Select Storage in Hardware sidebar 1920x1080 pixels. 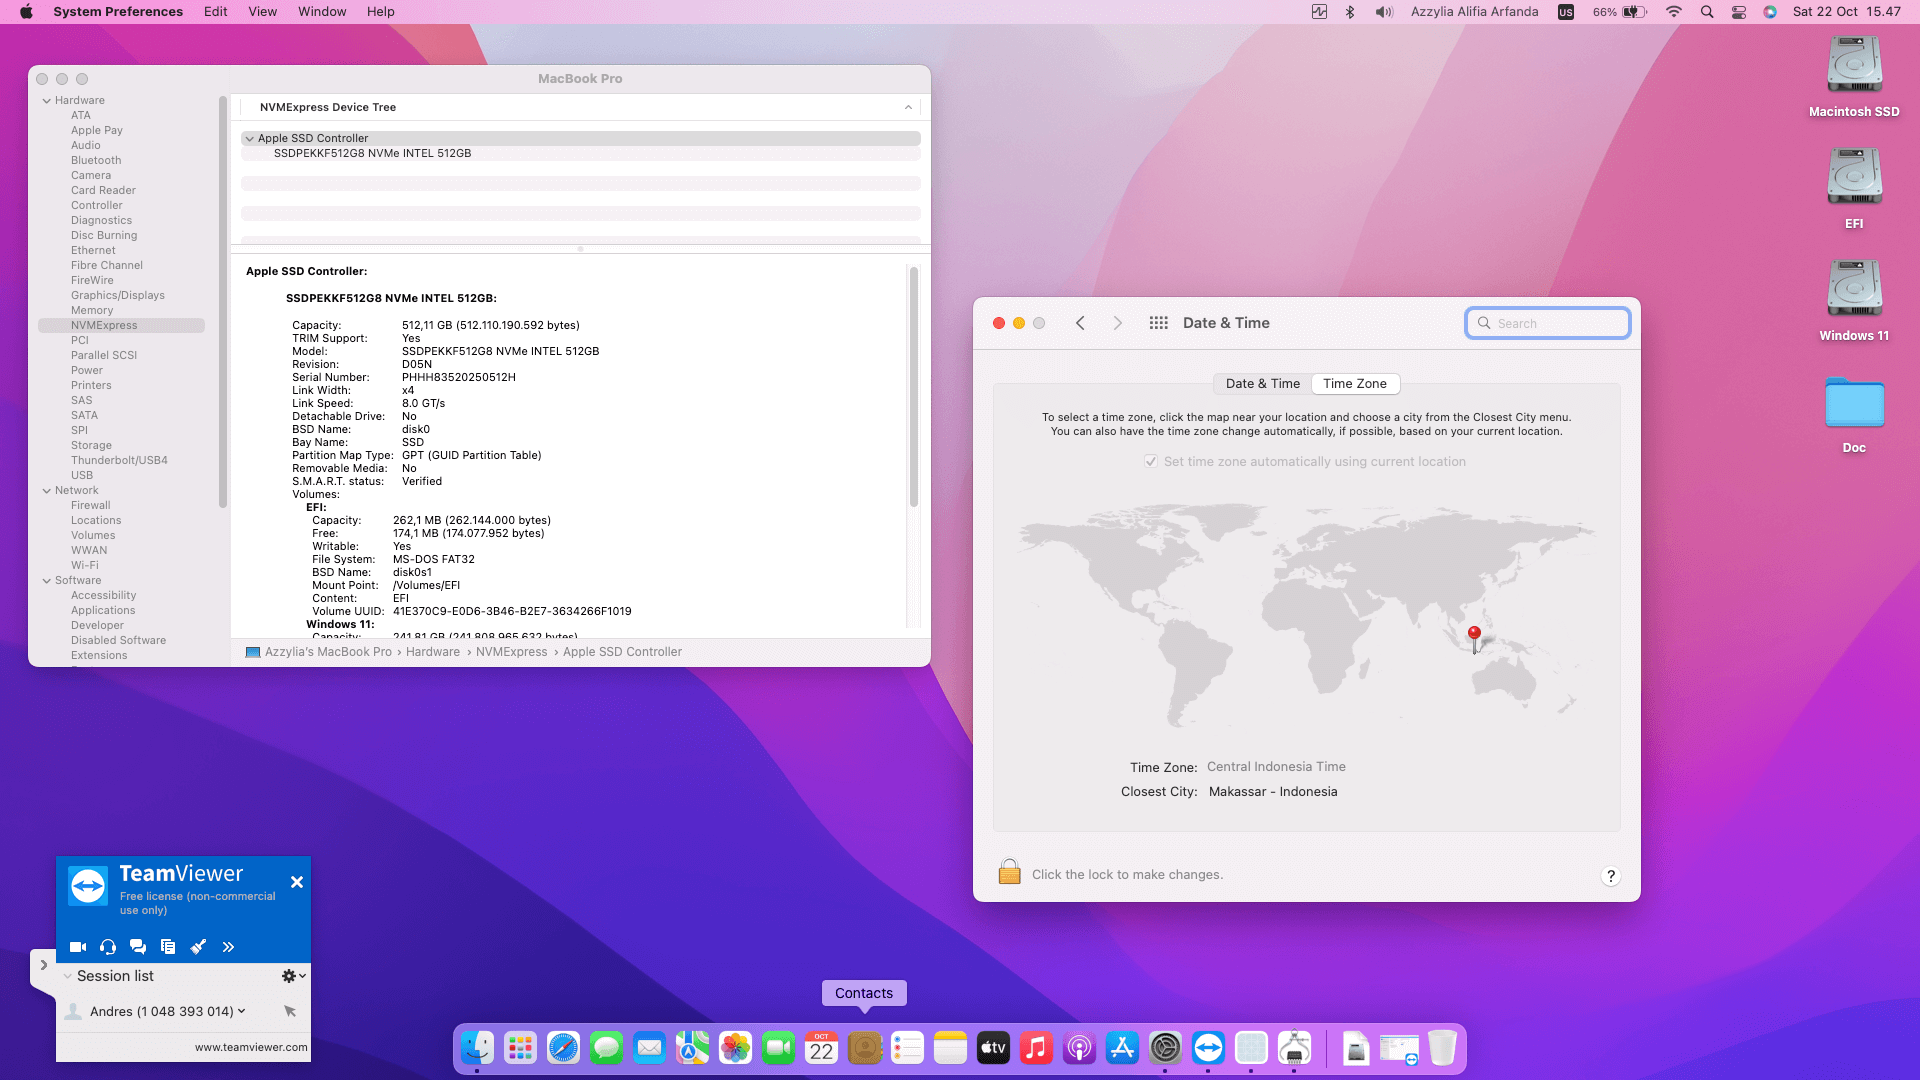[x=91, y=445]
